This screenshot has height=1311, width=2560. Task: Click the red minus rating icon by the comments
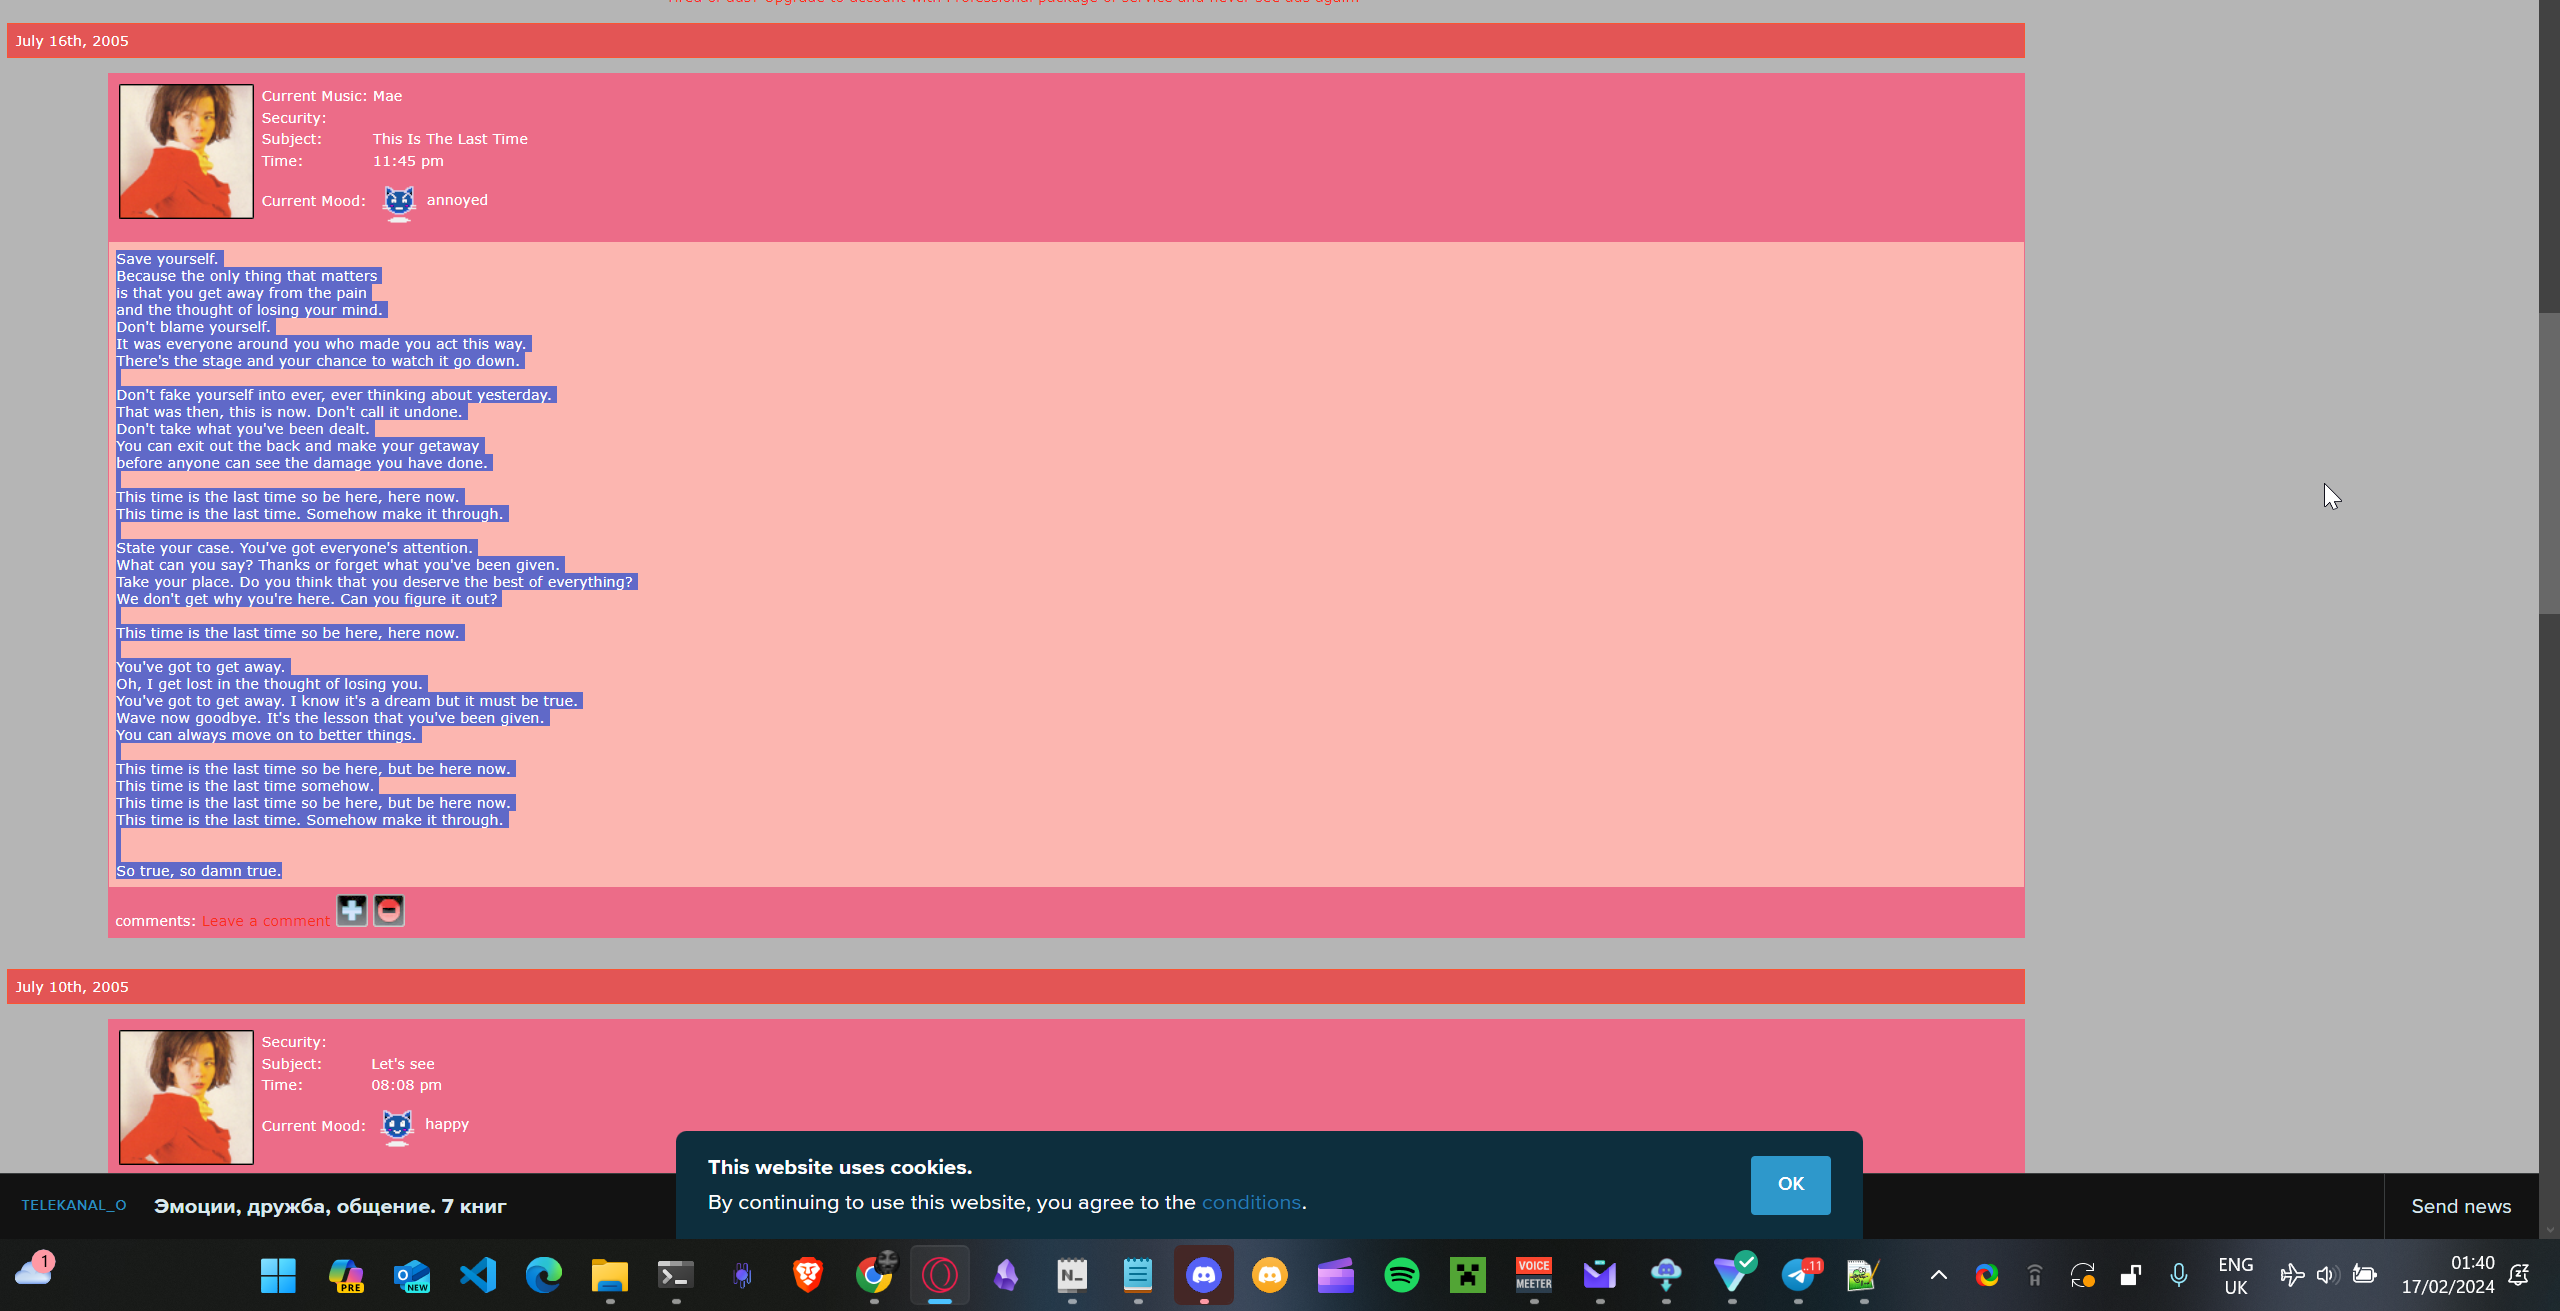pyautogui.click(x=389, y=910)
